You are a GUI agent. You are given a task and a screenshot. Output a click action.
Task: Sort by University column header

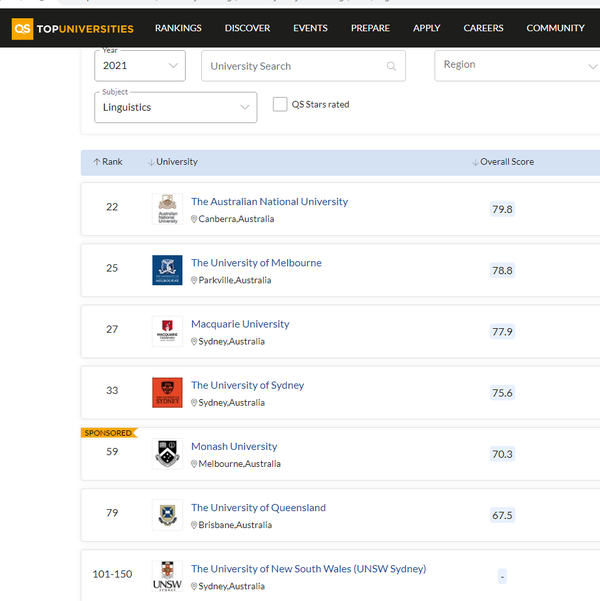173,162
